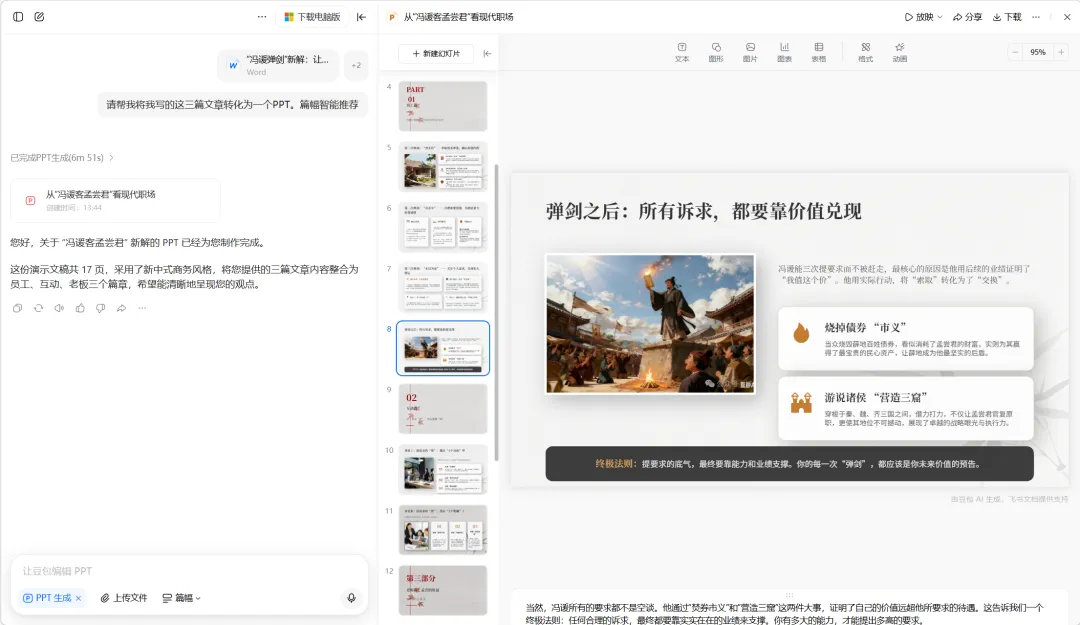The height and width of the screenshot is (625, 1080).
Task: Toggle the left sidebar panel icon
Action: click(x=18, y=17)
